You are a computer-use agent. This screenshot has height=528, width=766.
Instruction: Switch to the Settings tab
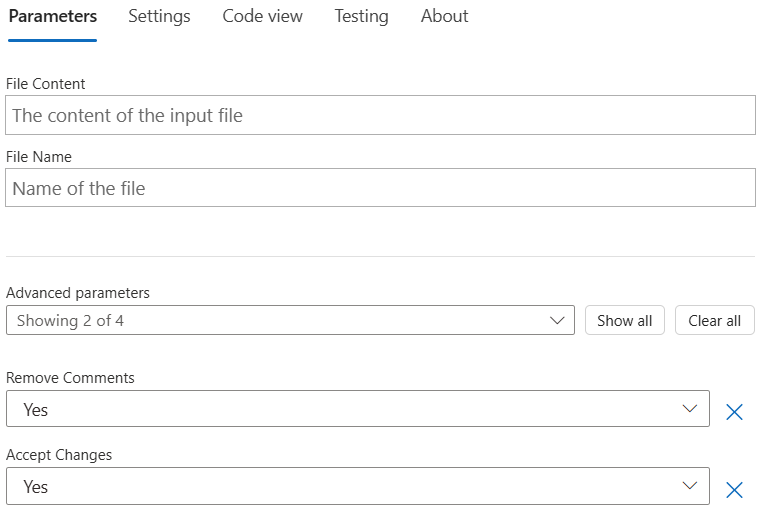tap(159, 17)
